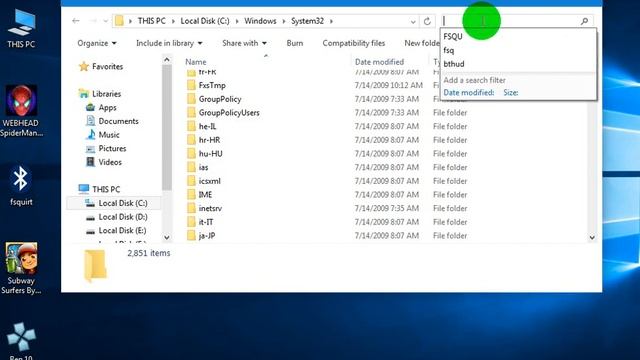Click the Refresh button beside address bar

pyautogui.click(x=427, y=21)
